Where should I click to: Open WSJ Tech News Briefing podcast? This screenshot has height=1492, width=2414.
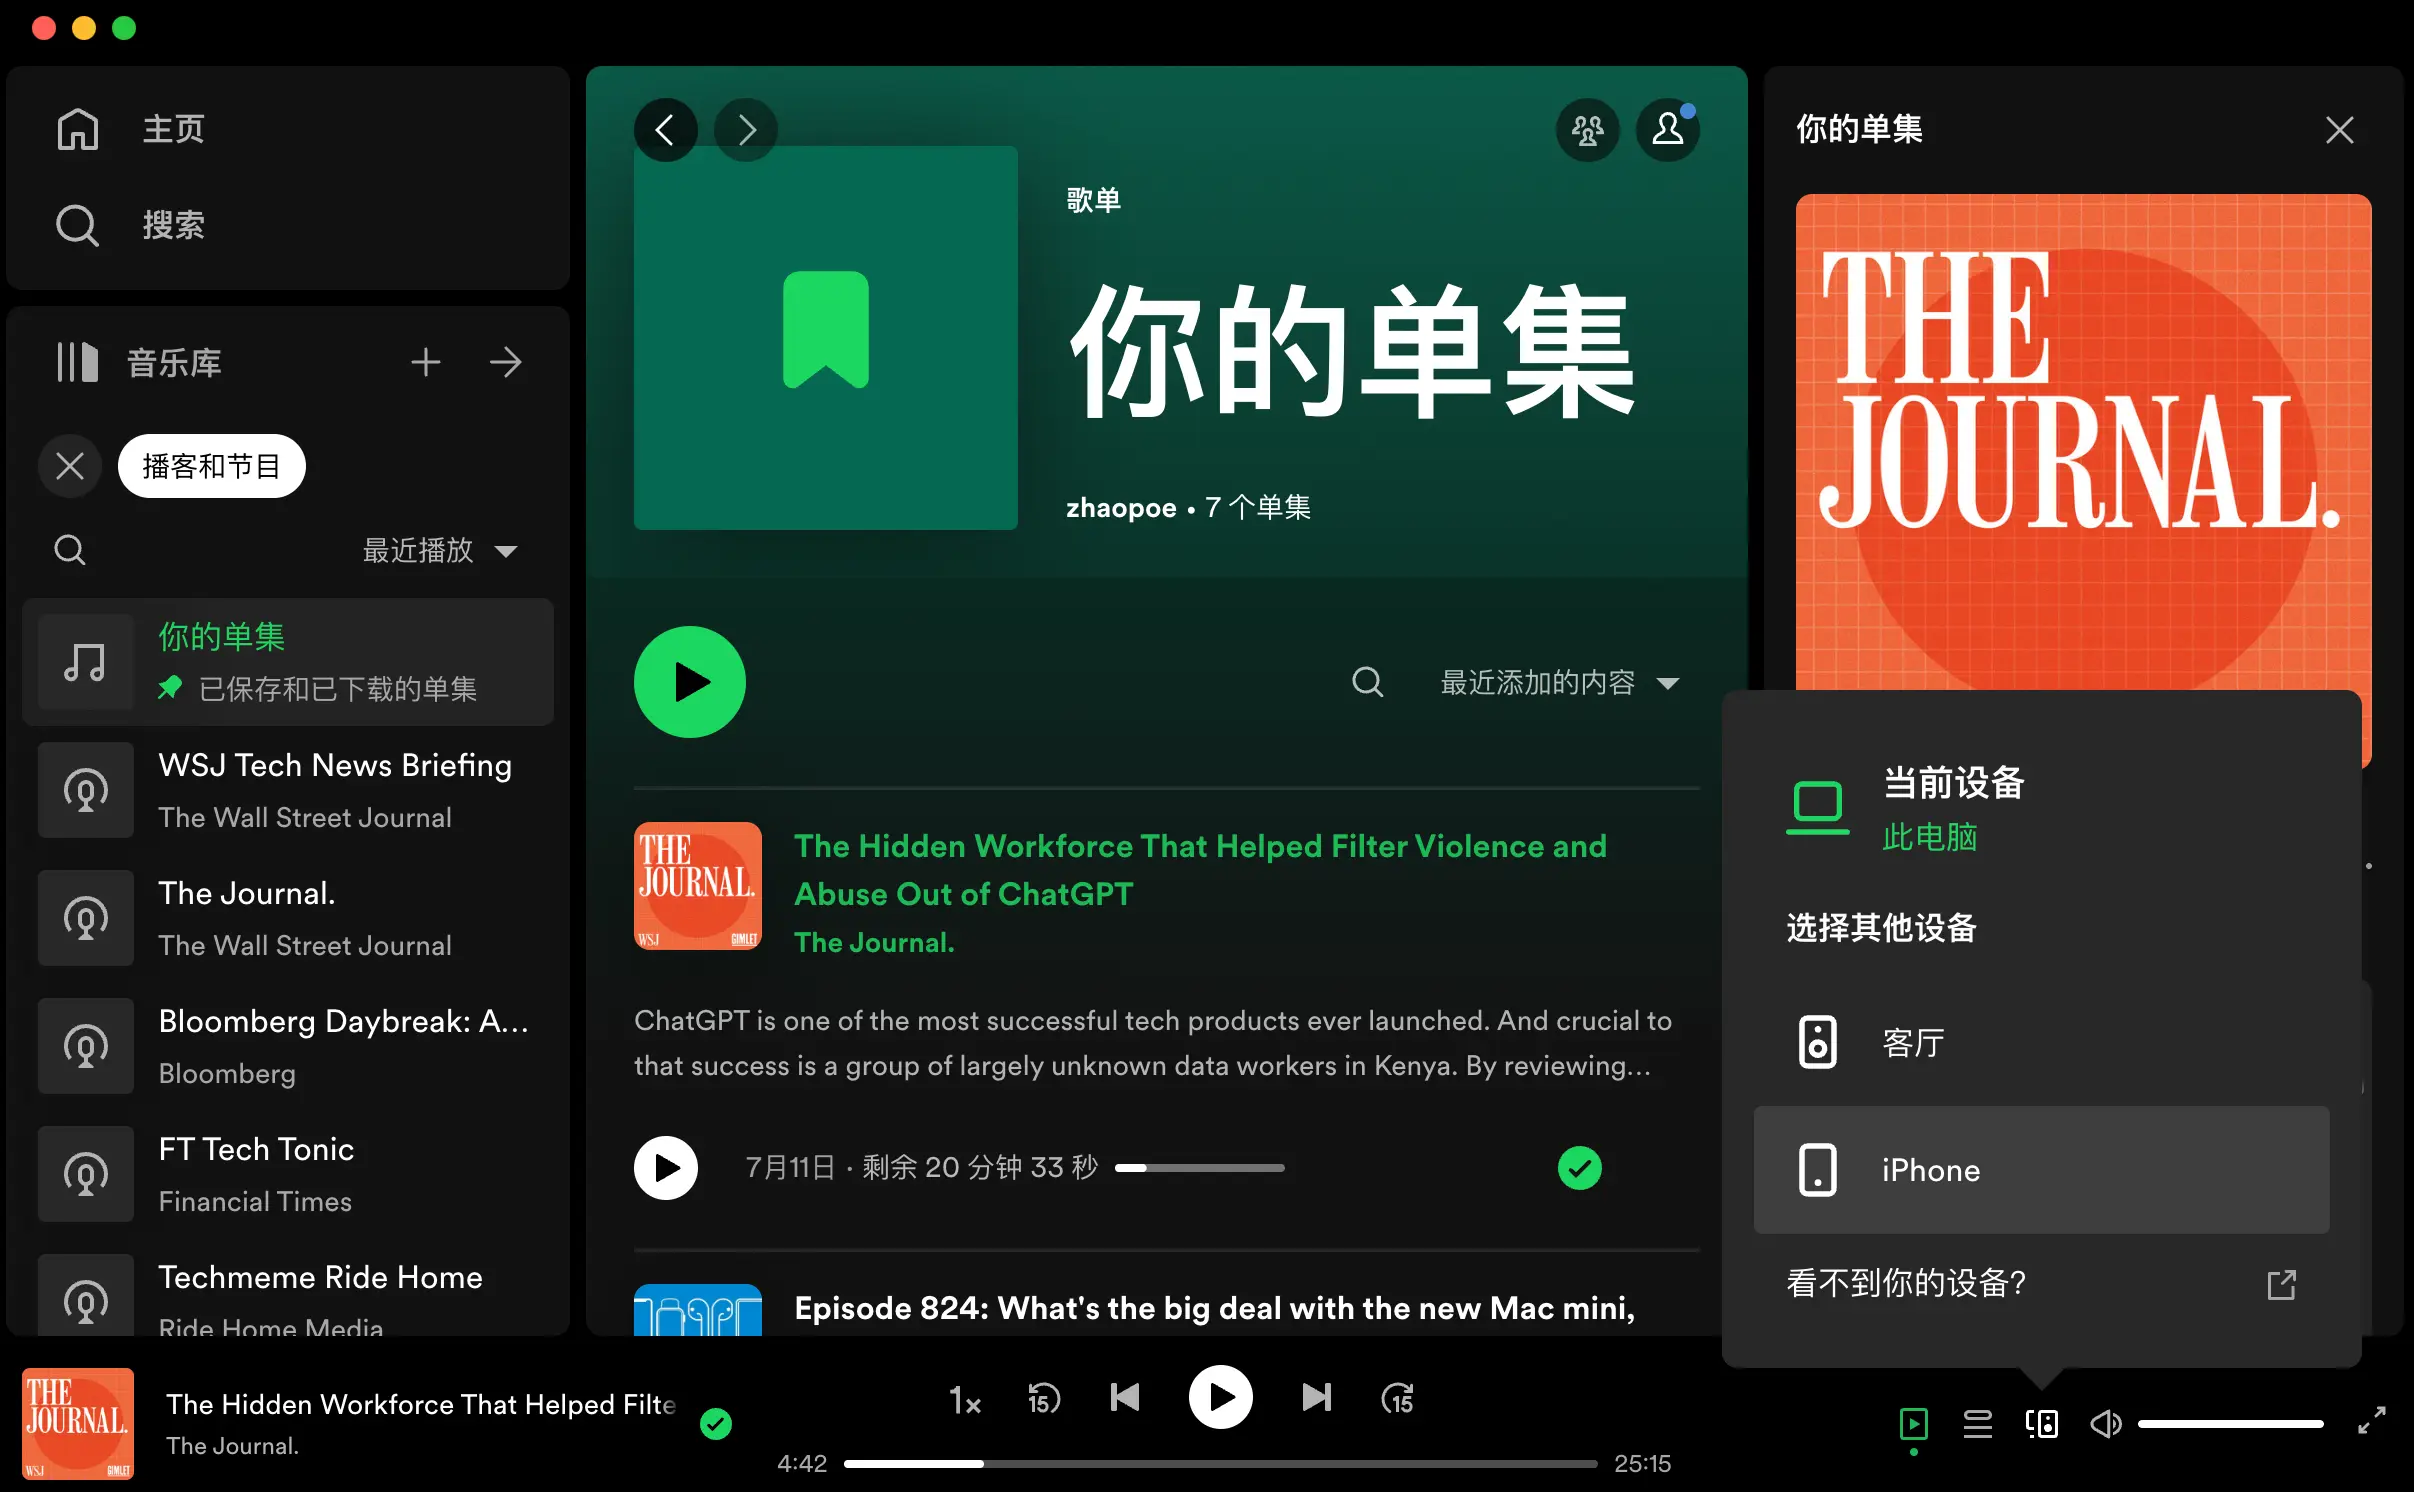(x=288, y=790)
